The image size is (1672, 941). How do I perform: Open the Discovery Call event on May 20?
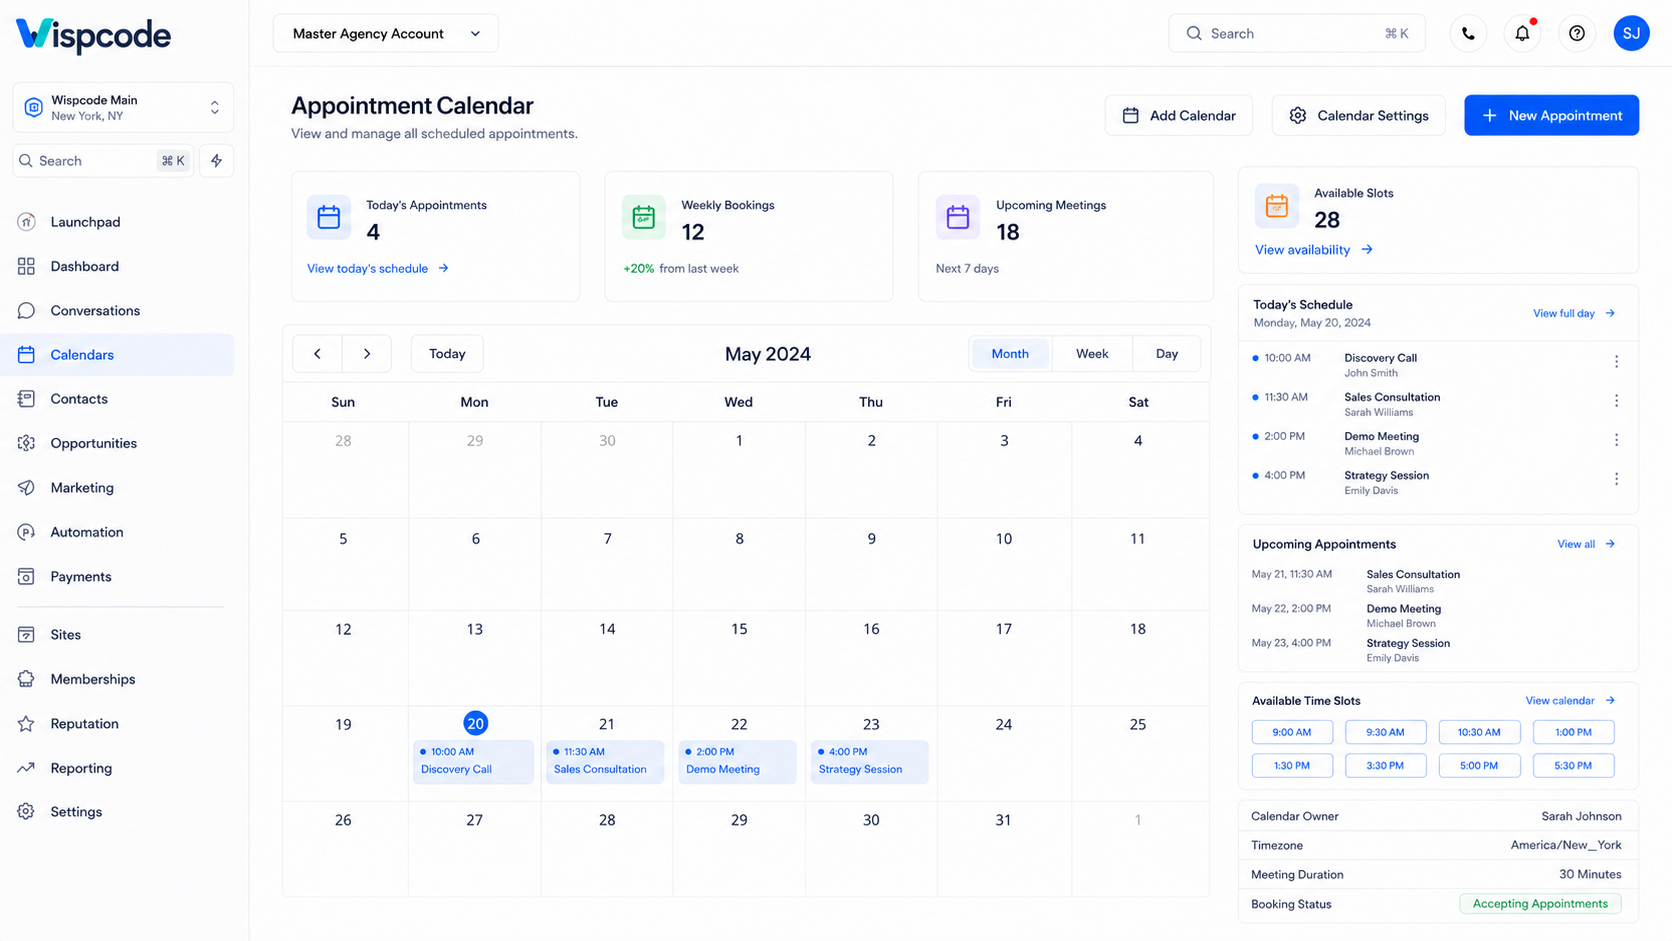pyautogui.click(x=473, y=761)
